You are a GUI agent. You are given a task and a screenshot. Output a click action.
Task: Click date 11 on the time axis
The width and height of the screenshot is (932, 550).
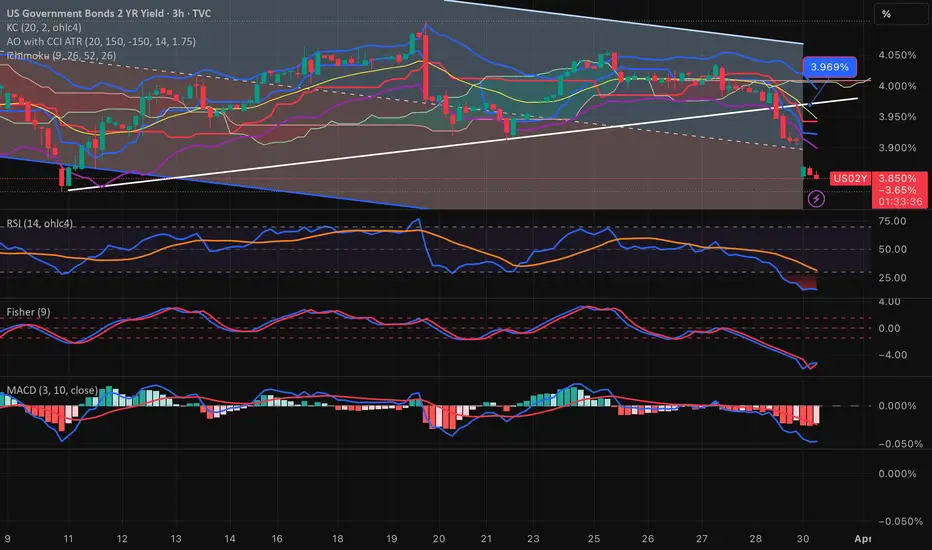click(x=68, y=539)
